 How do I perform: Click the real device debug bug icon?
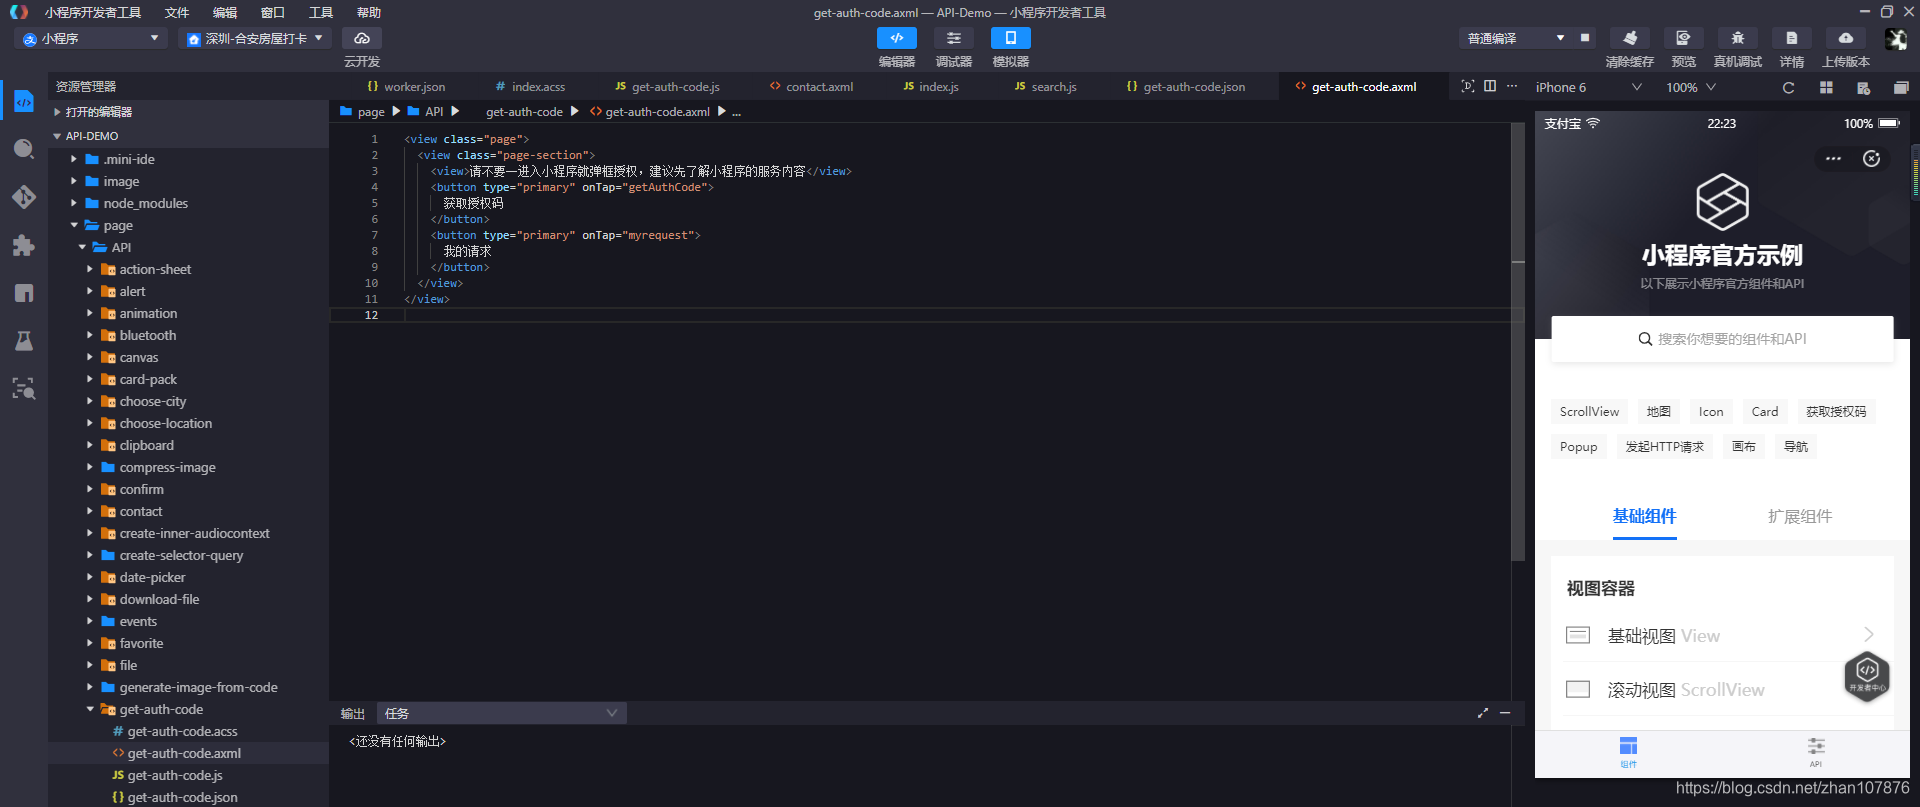coord(1738,38)
